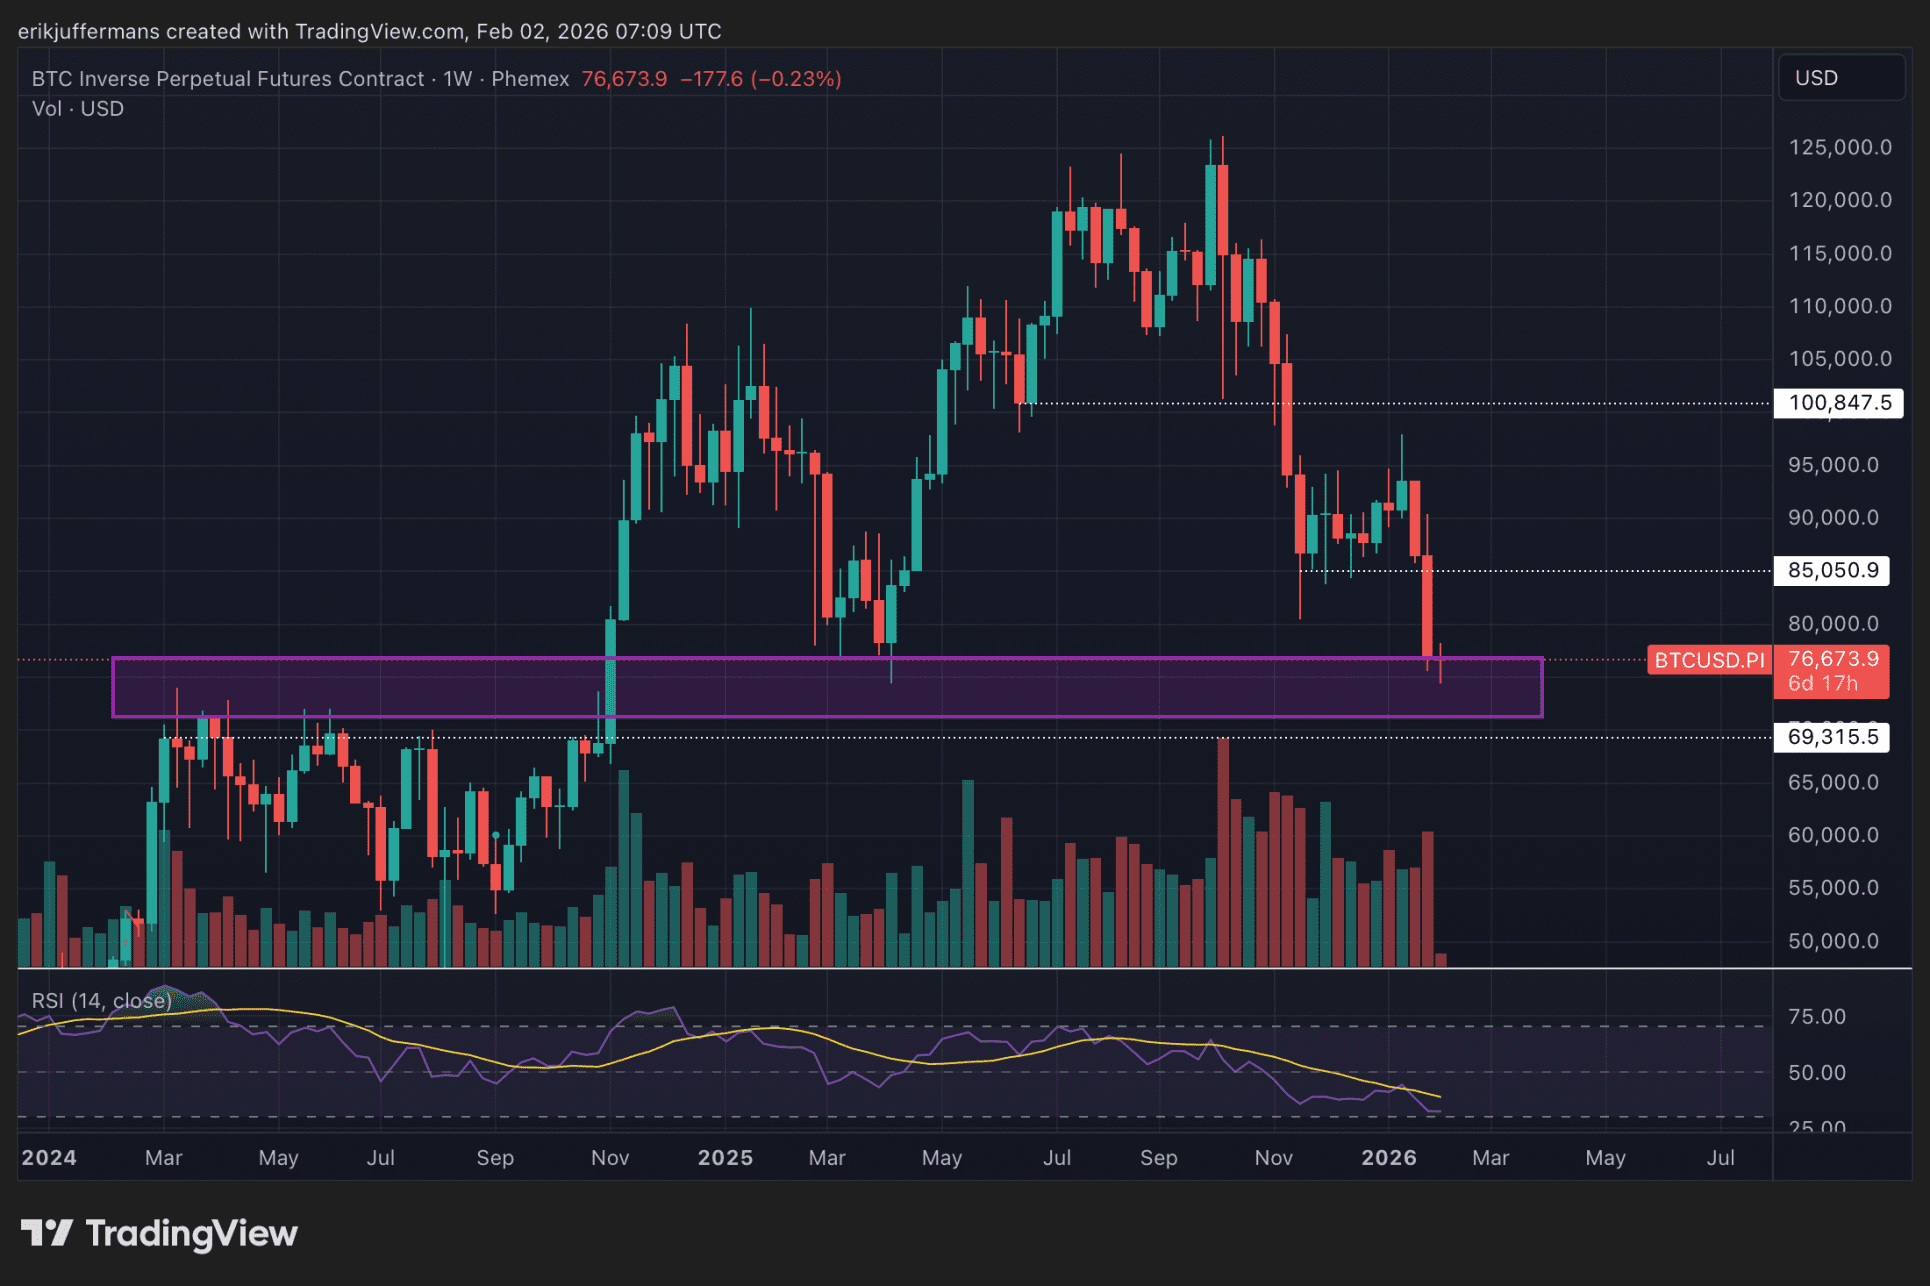The width and height of the screenshot is (1930, 1286).
Task: Click the BTC Inverse Perpetual Futures Contract title
Action: click(228, 79)
